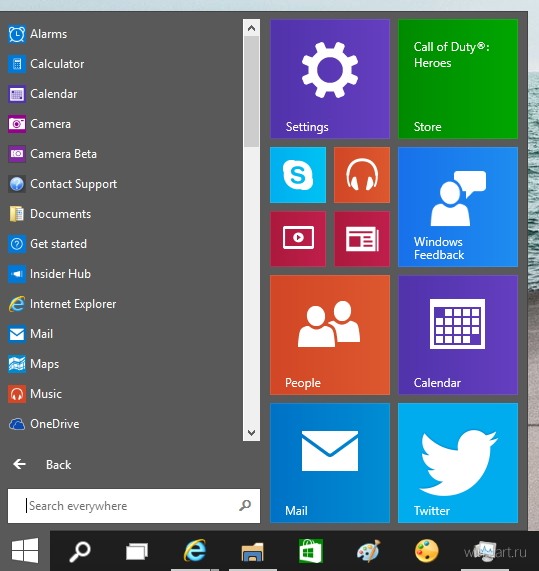Open the orange headphones Music tile
Viewport: 539px width, 571px height.
pyautogui.click(x=362, y=175)
